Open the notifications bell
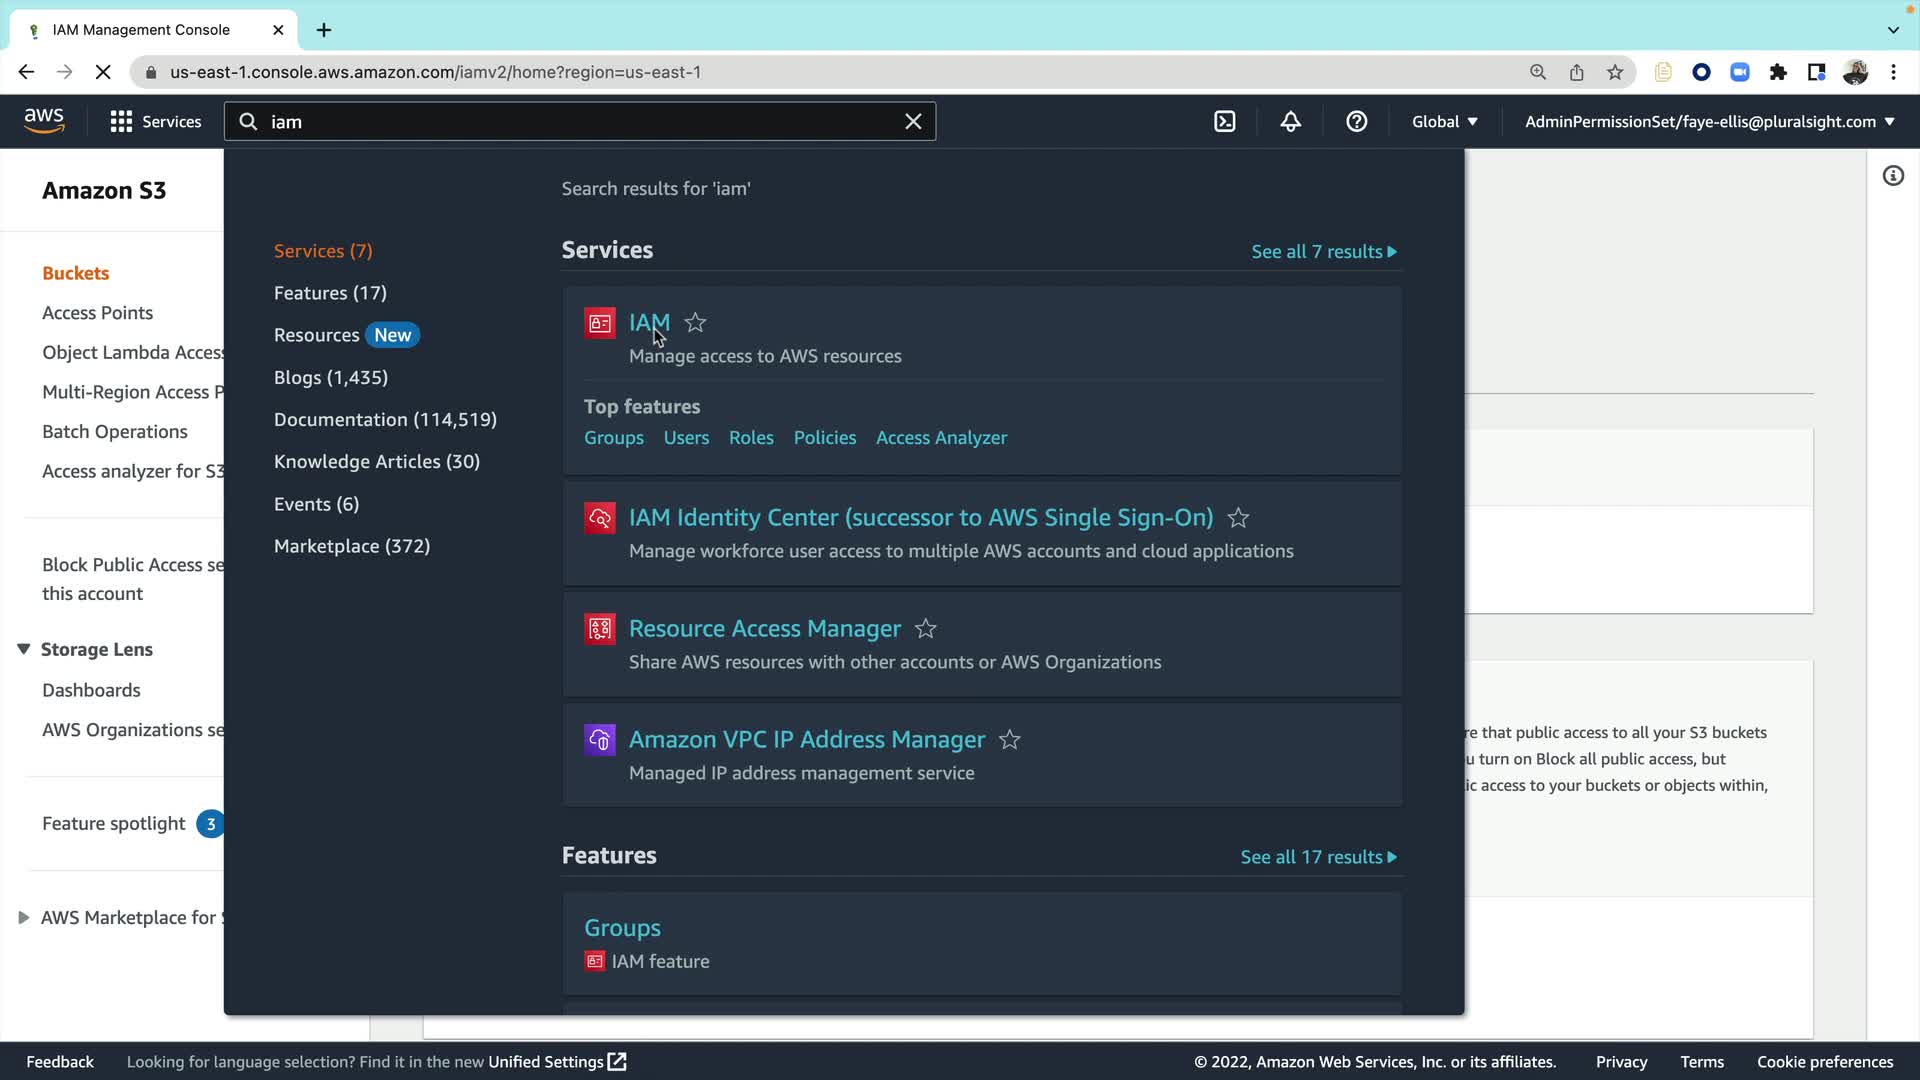Screen dimensions: 1920x1080 tap(1291, 122)
